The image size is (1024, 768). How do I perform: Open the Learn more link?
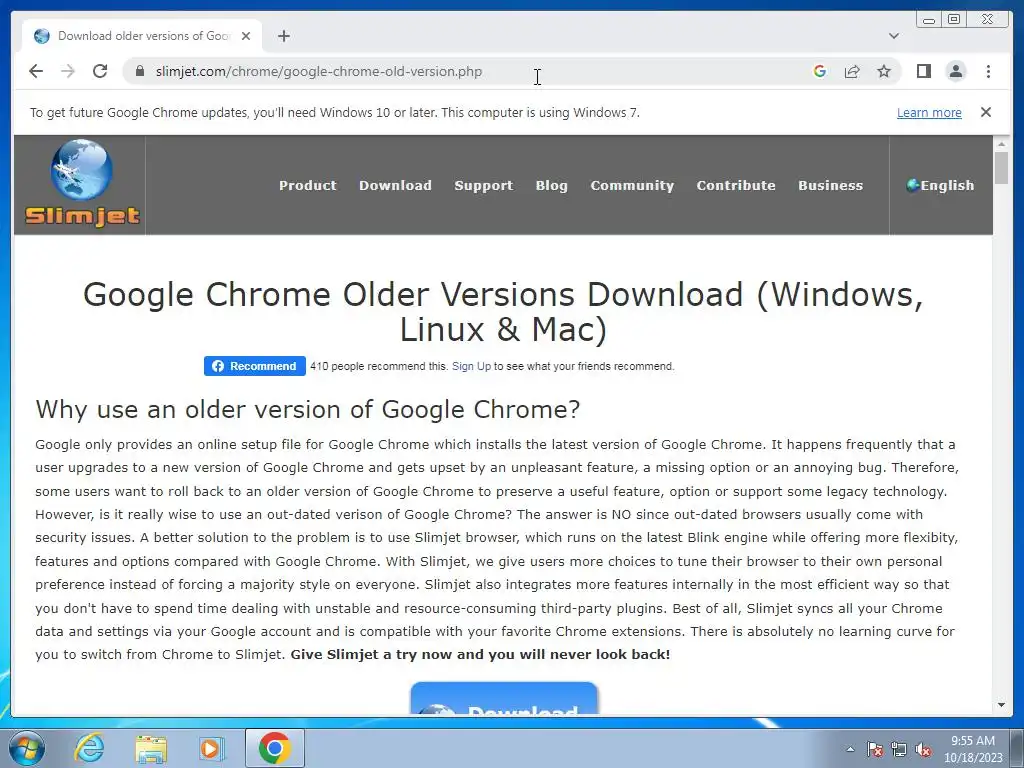coord(929,112)
